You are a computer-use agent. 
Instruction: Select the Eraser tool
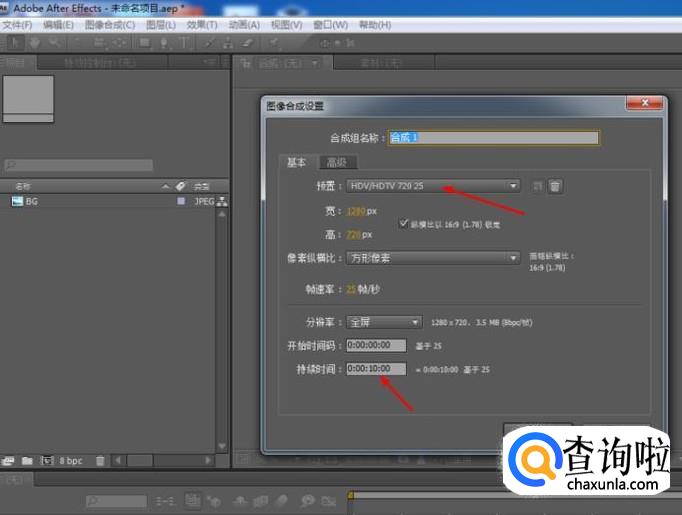click(x=248, y=43)
